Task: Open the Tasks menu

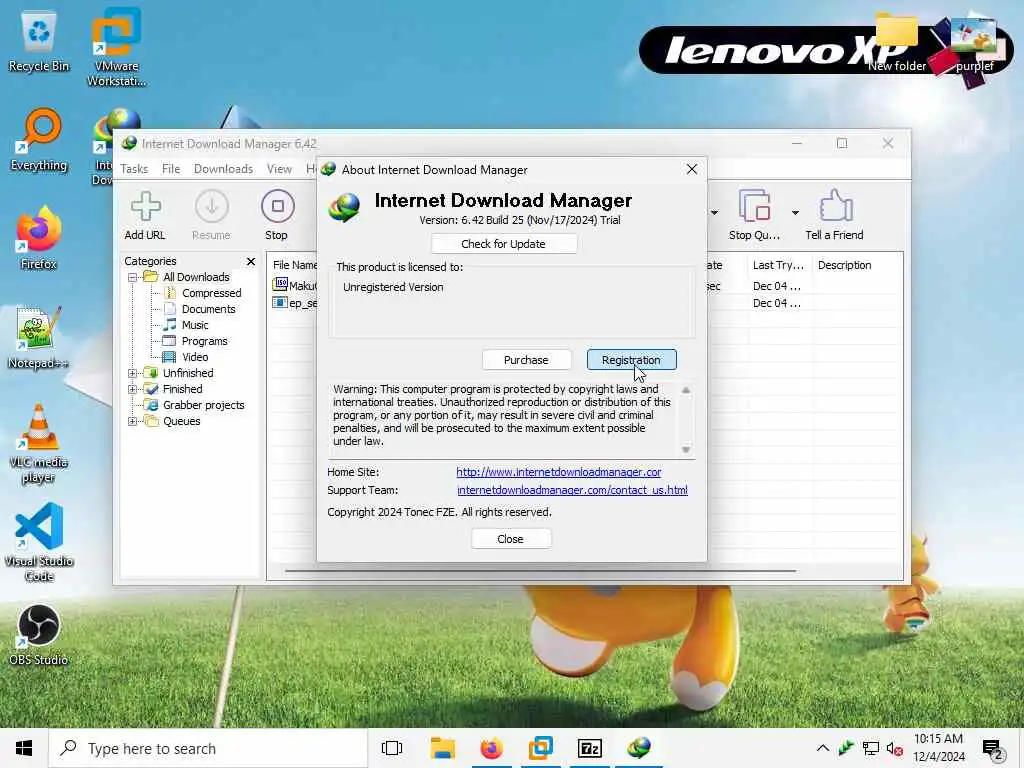Action: point(134,169)
